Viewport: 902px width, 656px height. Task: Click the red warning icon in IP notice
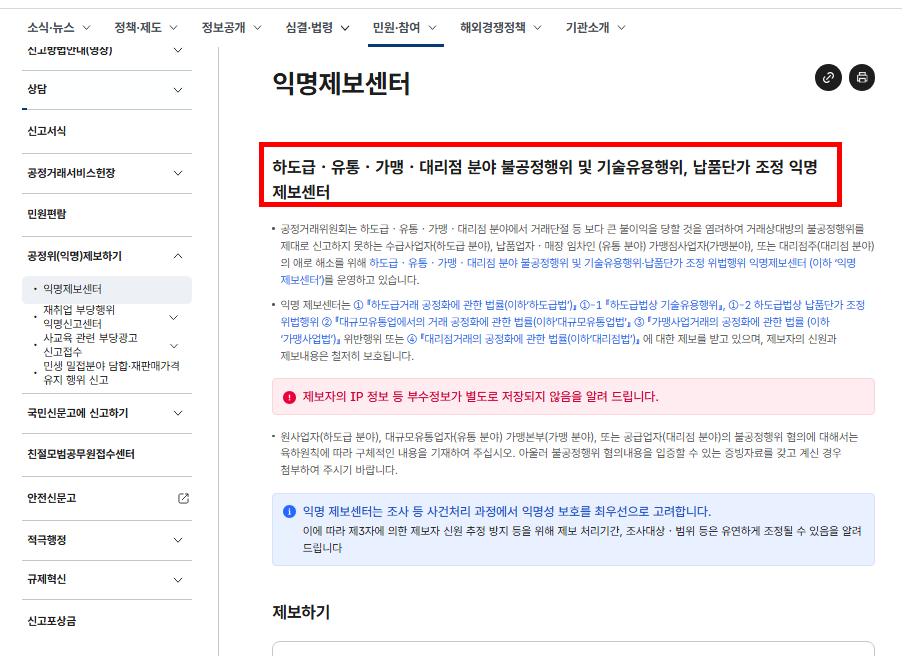point(289,397)
